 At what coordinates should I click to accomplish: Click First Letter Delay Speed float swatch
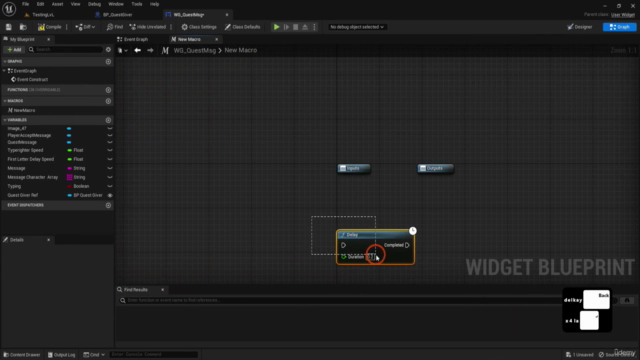pos(69,159)
